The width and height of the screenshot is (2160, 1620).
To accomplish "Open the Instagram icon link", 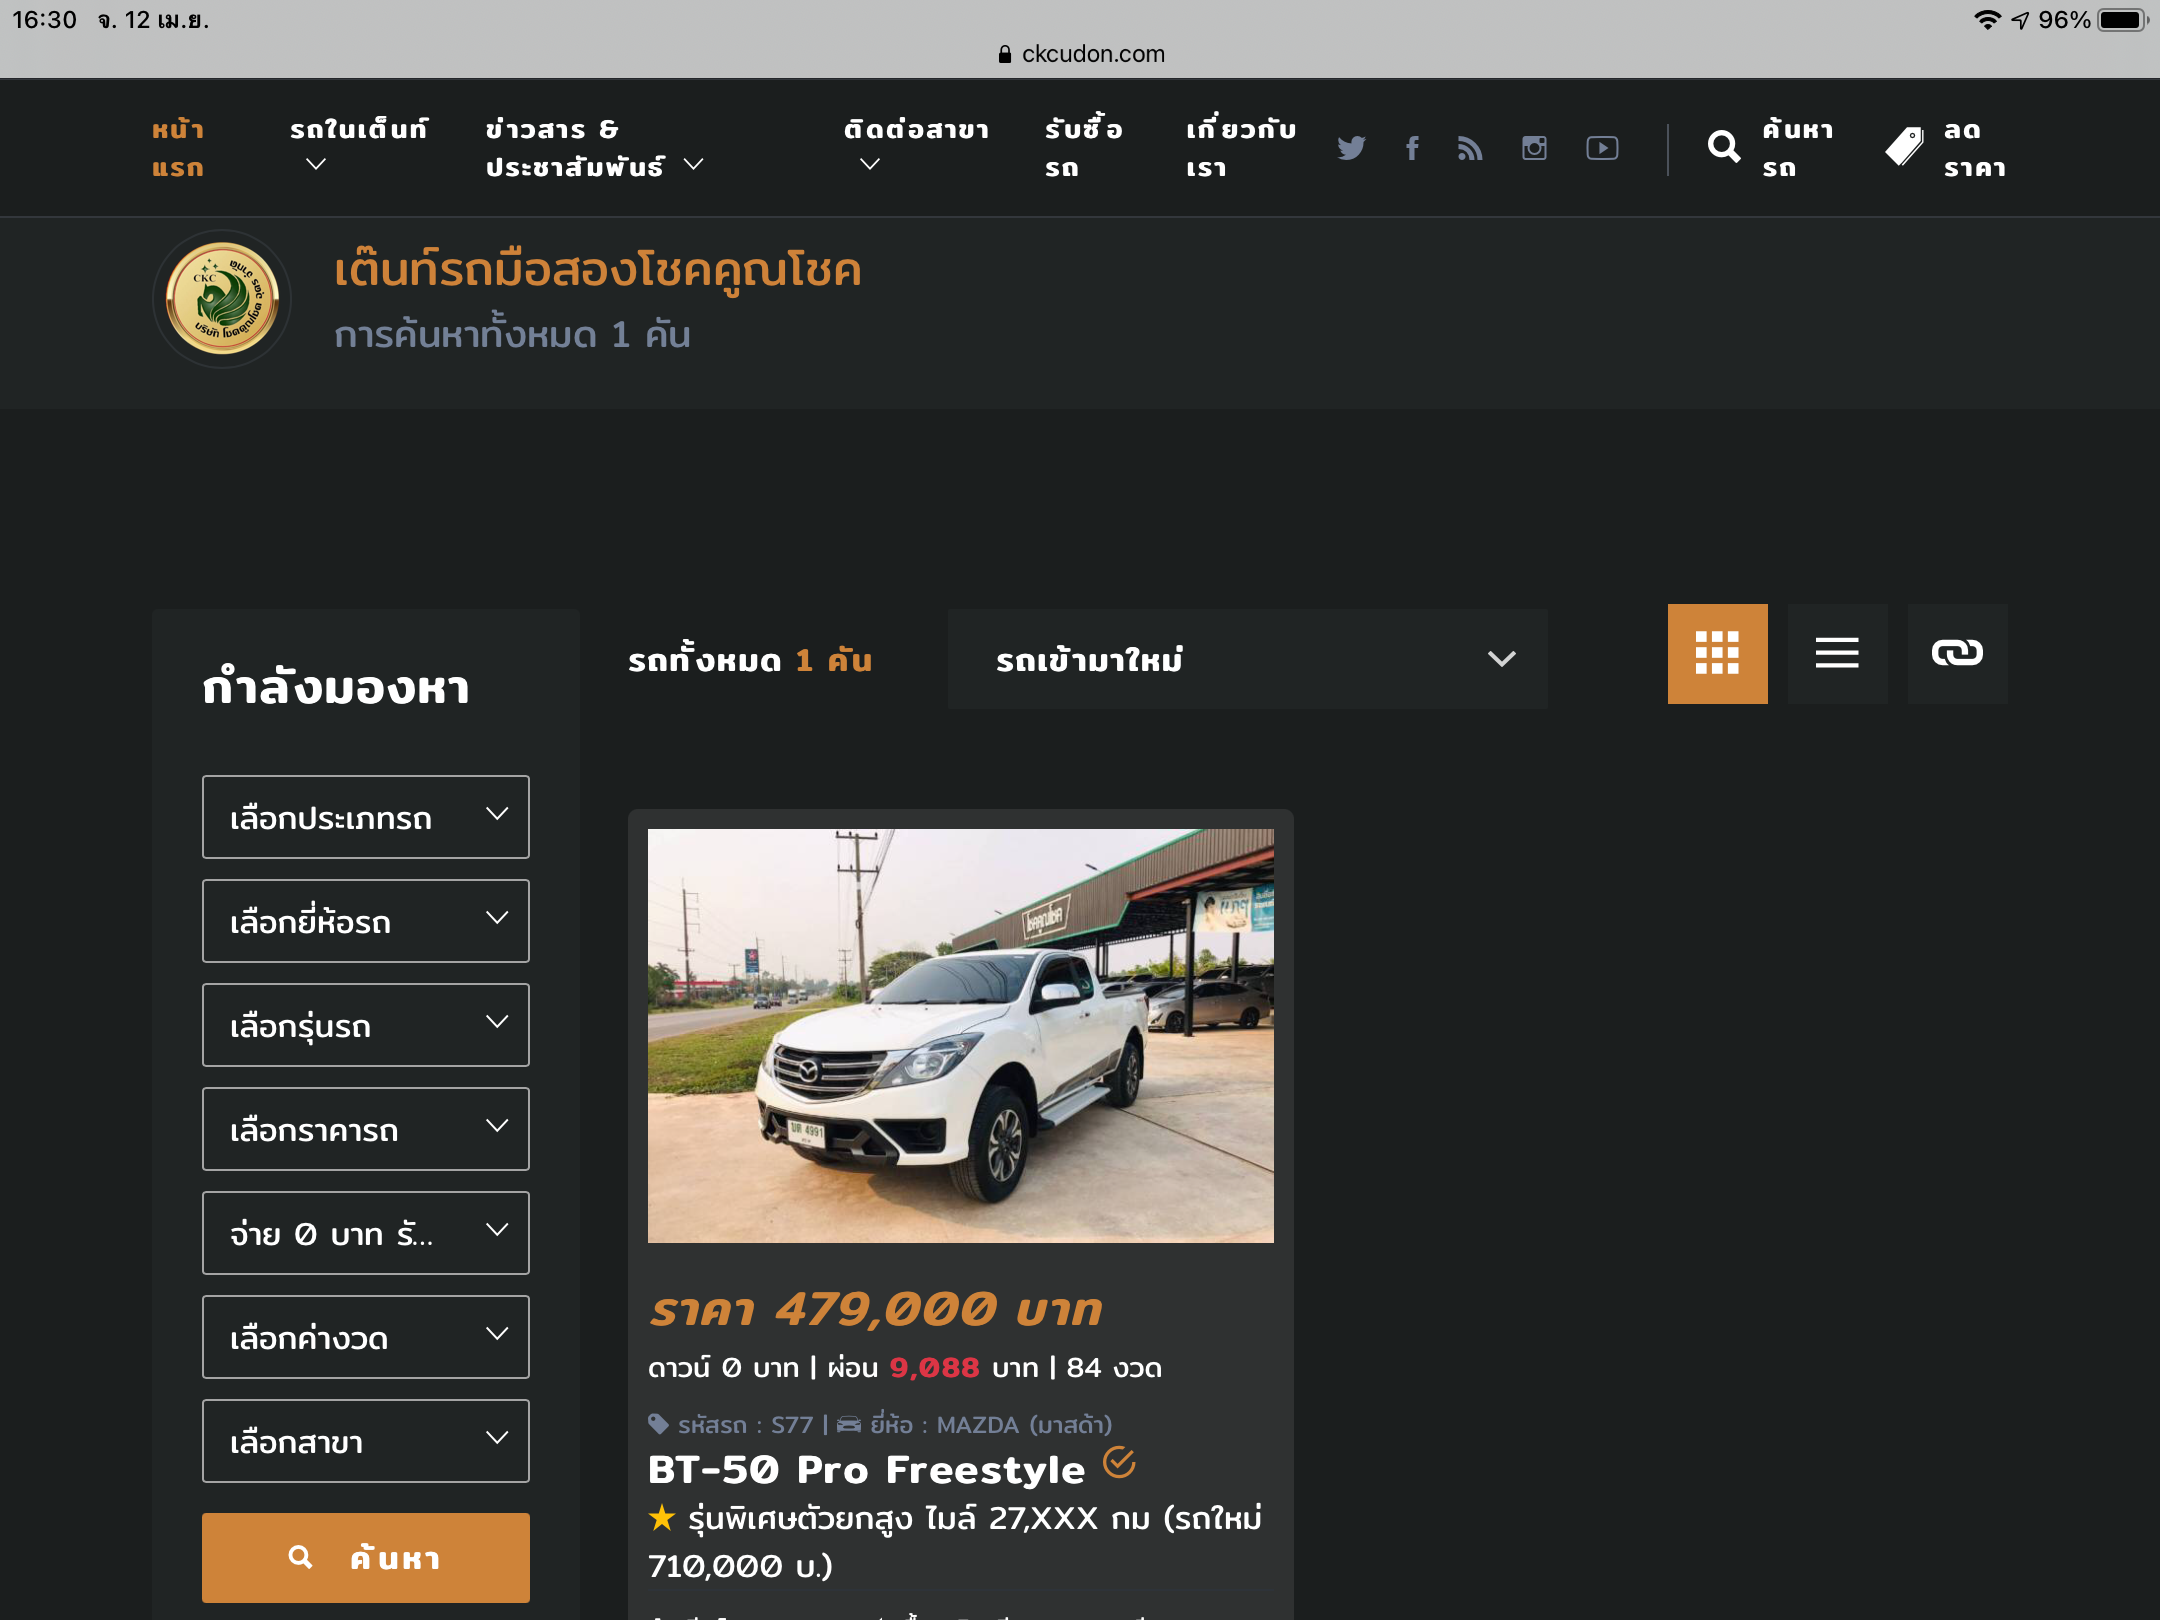I will click(1534, 148).
